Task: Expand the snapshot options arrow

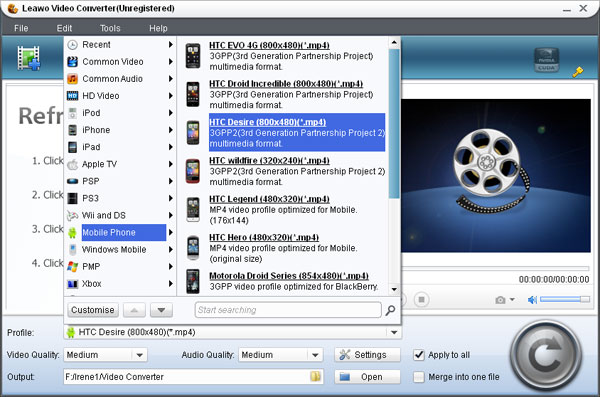Action: [512, 299]
